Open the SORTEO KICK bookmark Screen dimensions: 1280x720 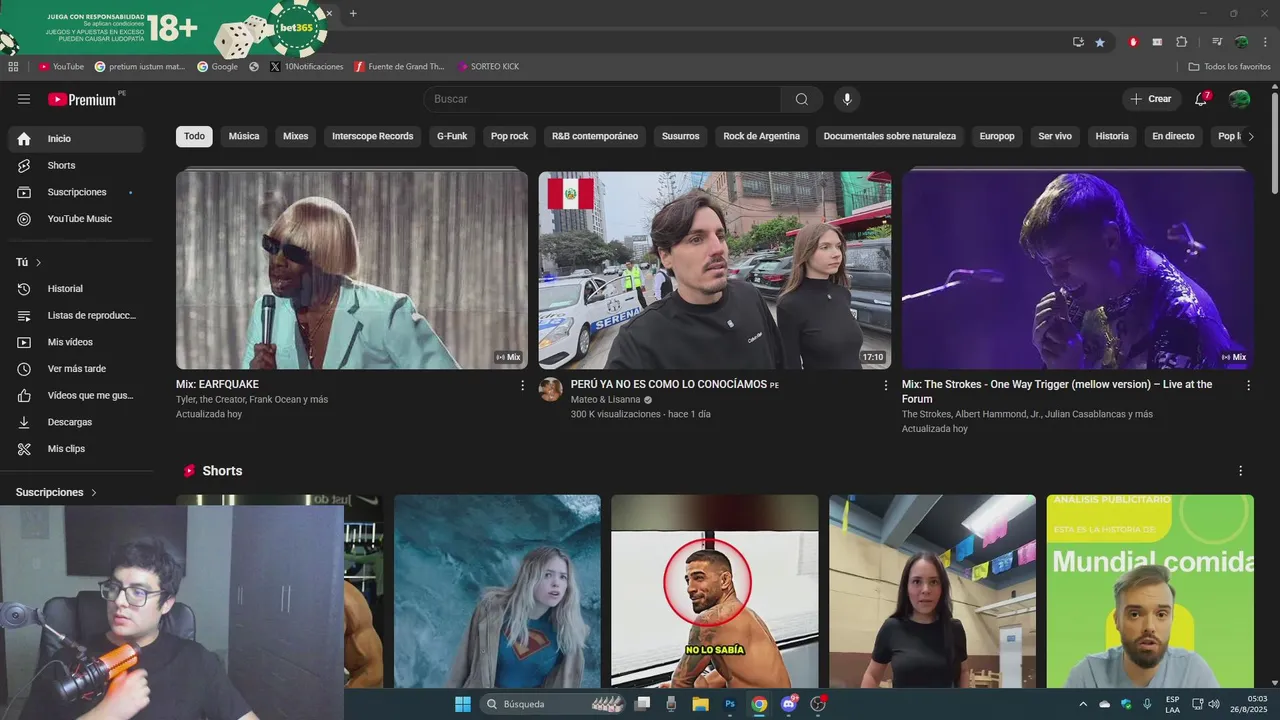[x=488, y=67]
